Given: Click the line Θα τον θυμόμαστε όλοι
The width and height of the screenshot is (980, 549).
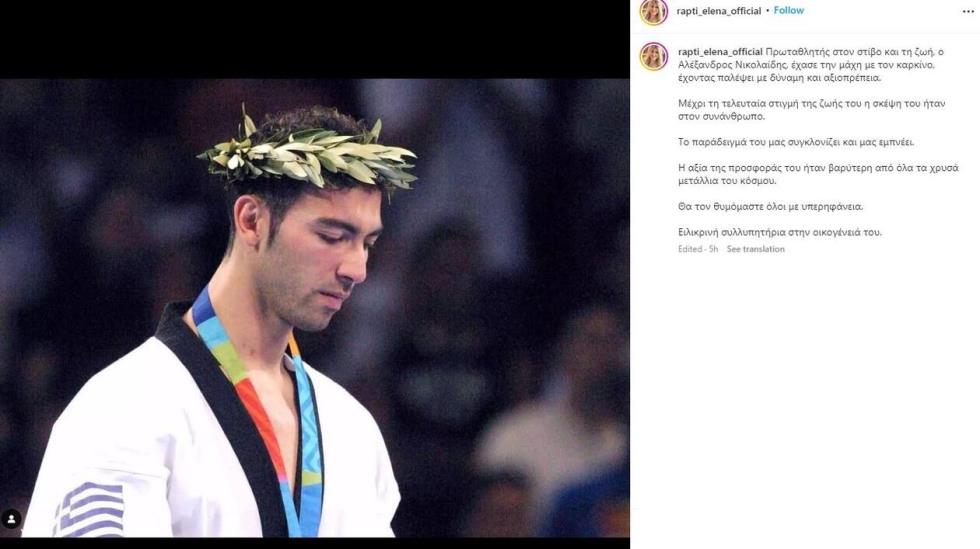Looking at the screenshot, I should click(x=771, y=206).
